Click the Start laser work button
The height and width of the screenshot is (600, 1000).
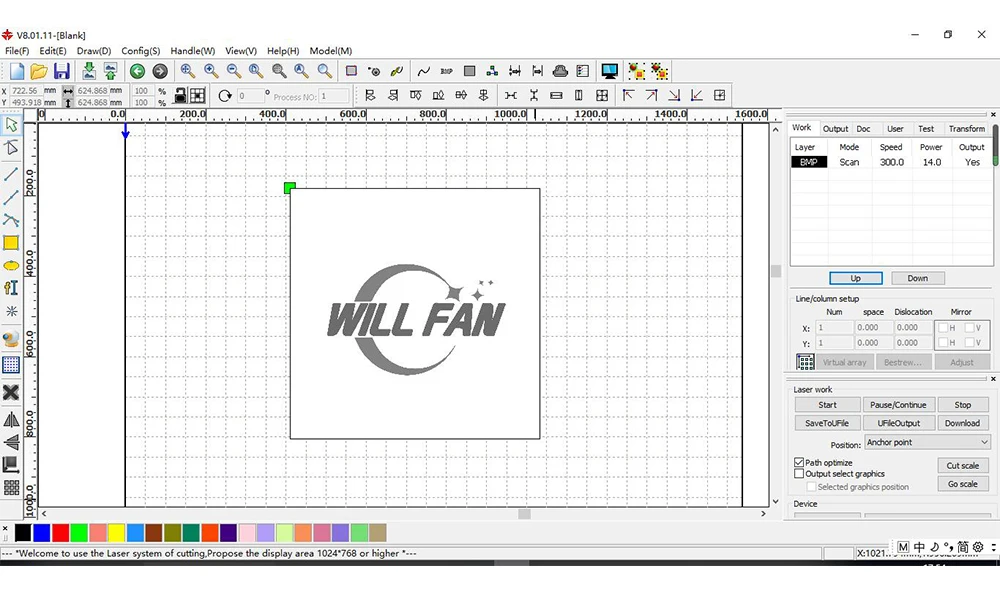pyautogui.click(x=827, y=405)
